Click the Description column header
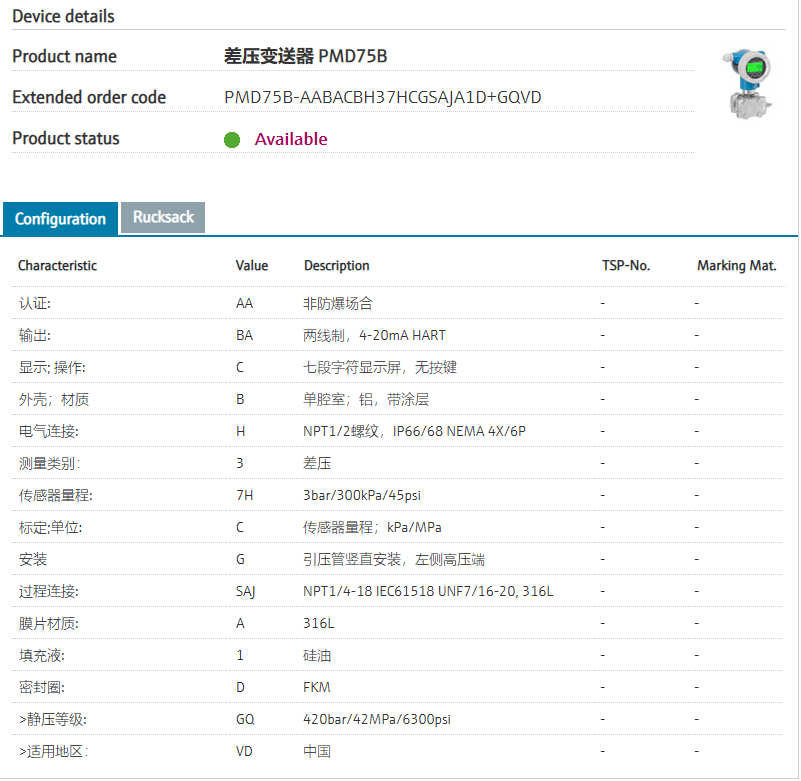This screenshot has width=801, height=781. (x=337, y=266)
